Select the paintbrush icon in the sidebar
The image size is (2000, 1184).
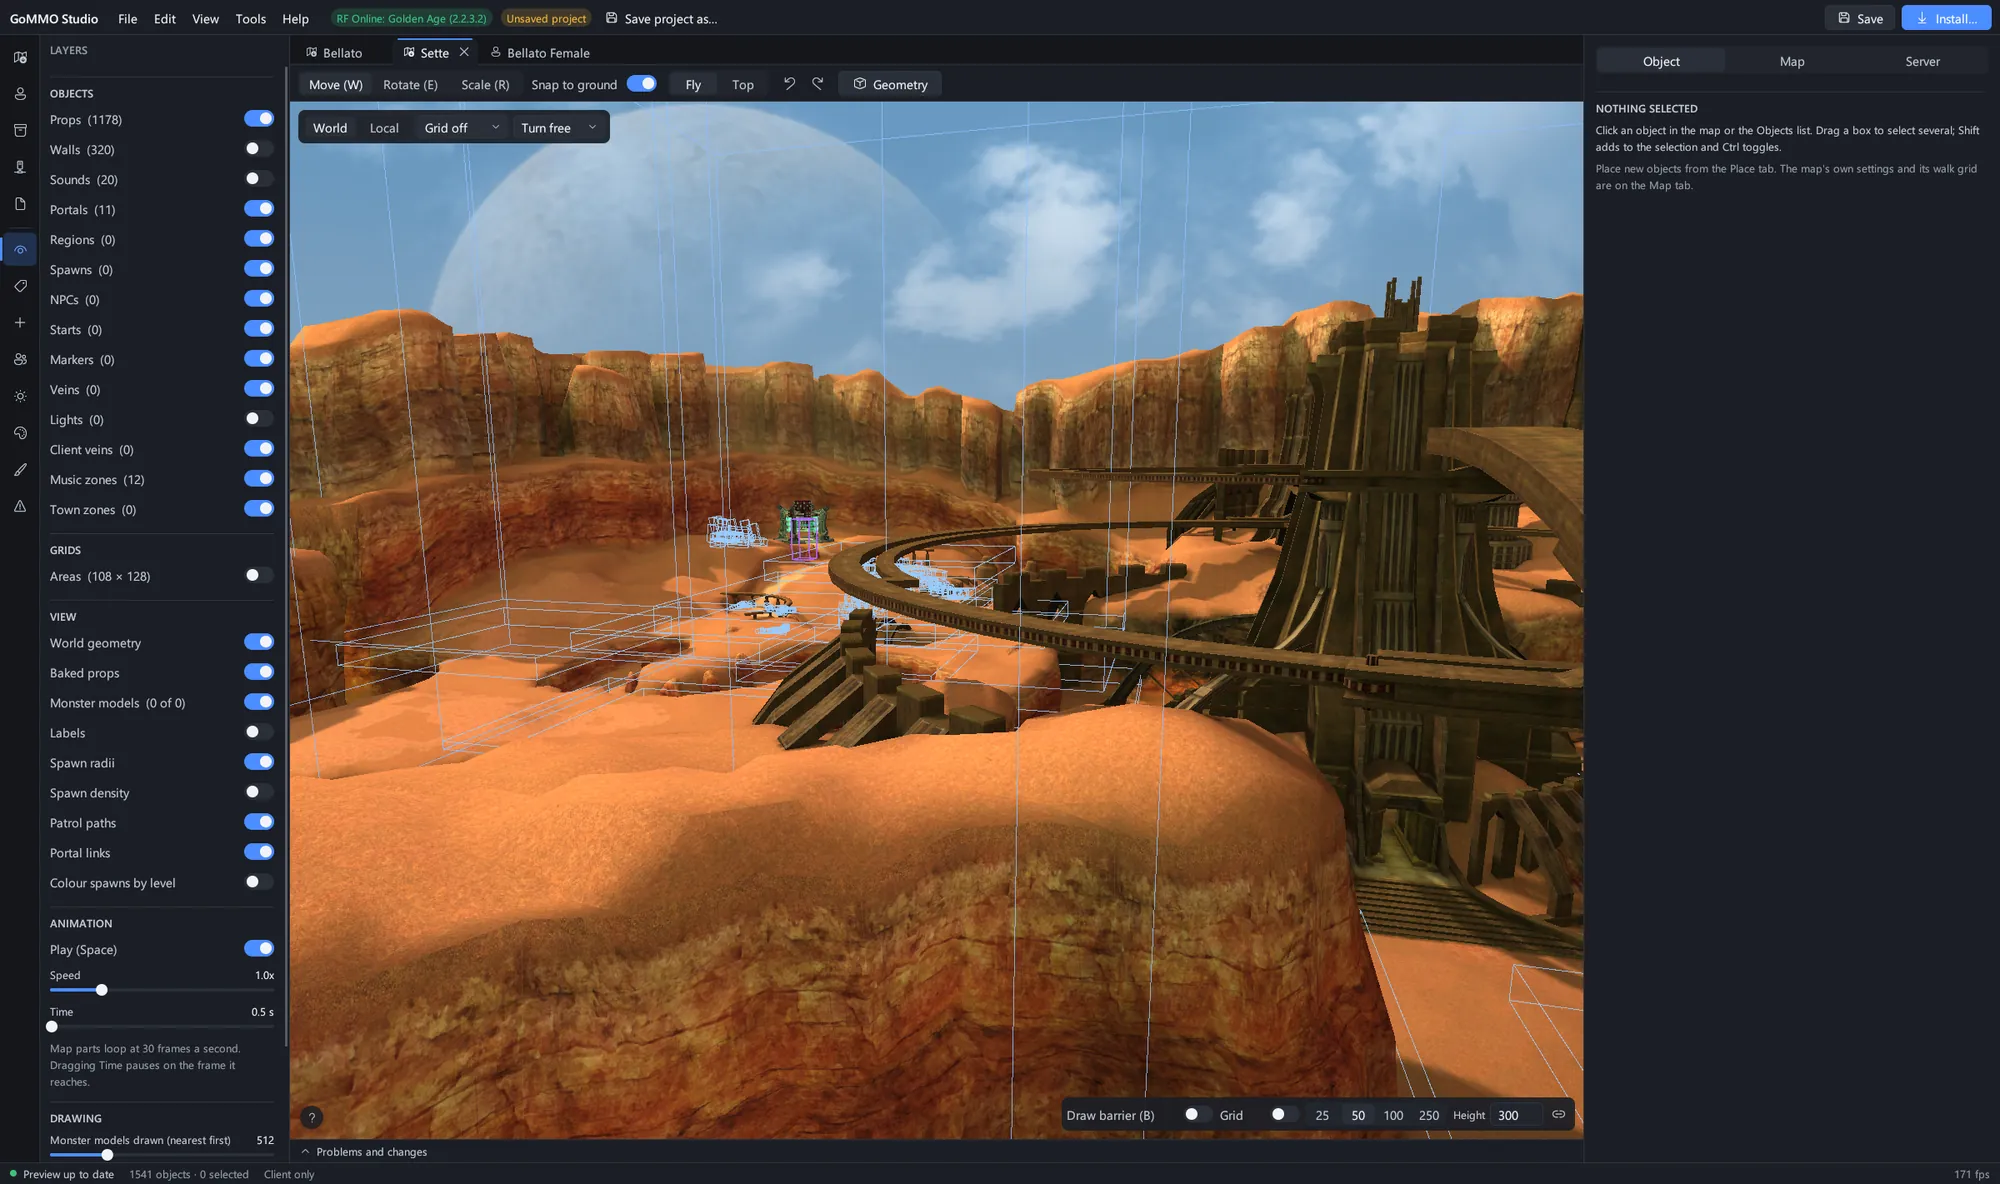pos(20,470)
